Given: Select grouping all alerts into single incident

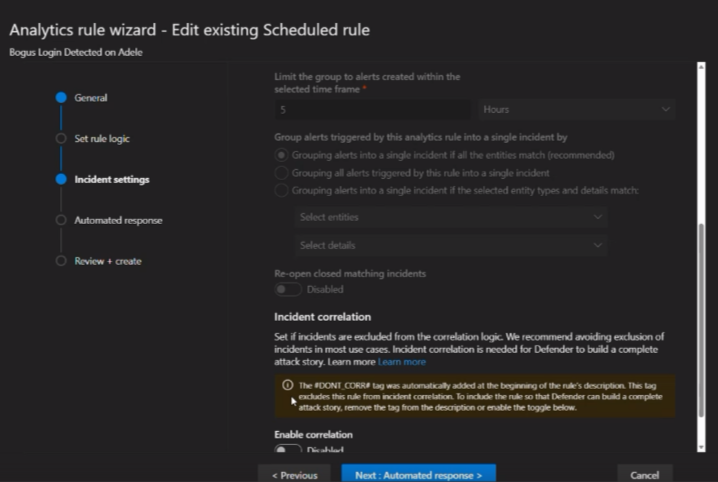Looking at the screenshot, I should click(282, 172).
